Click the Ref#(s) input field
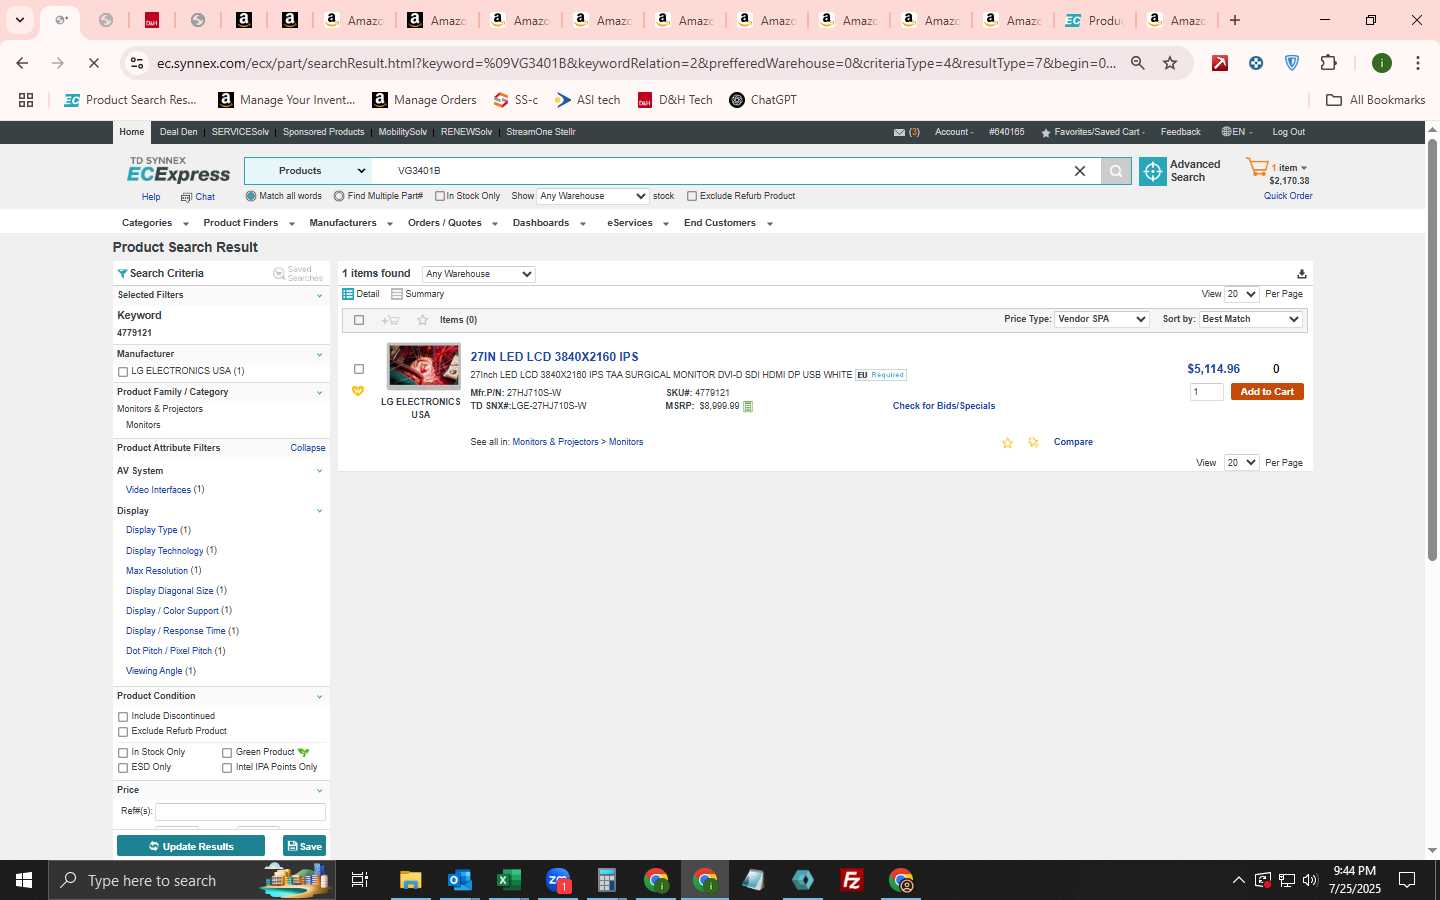Screen dimensions: 1440x900 click(x=240, y=812)
